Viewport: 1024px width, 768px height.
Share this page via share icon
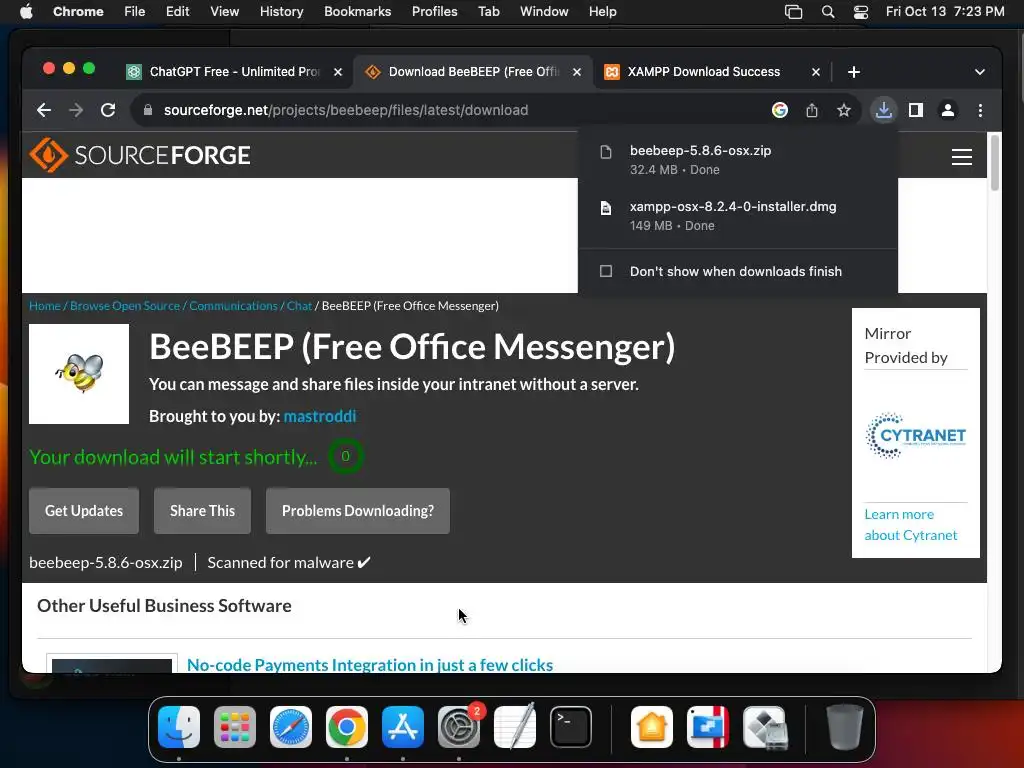(812, 110)
